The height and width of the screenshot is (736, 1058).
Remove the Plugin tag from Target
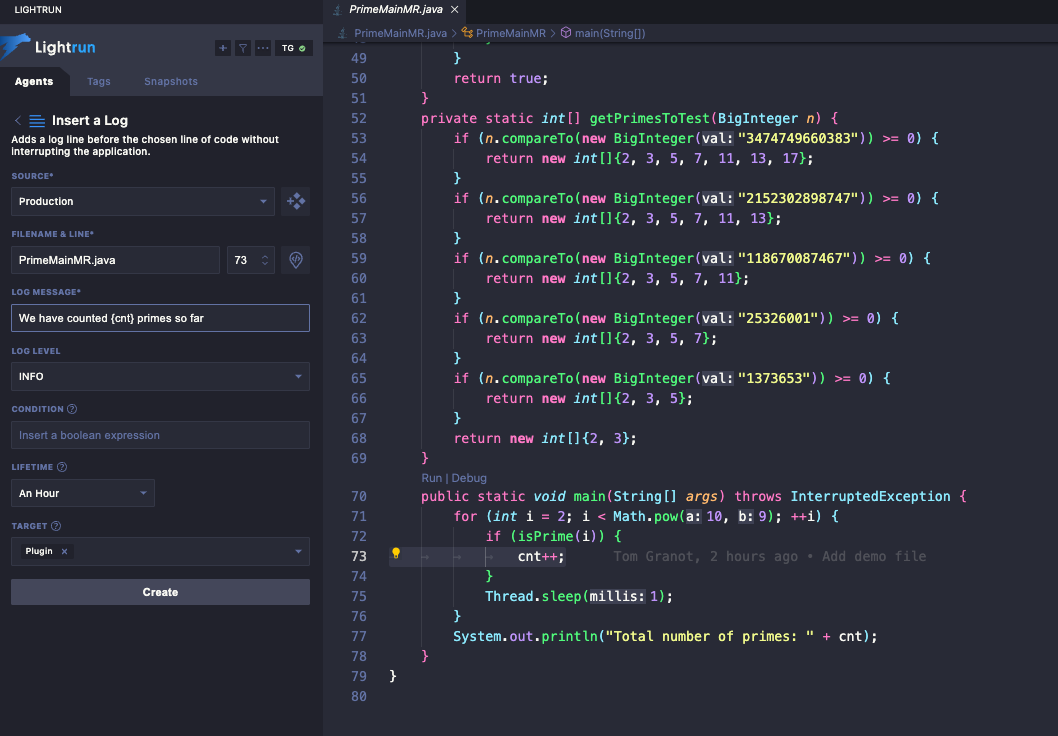[65, 551]
